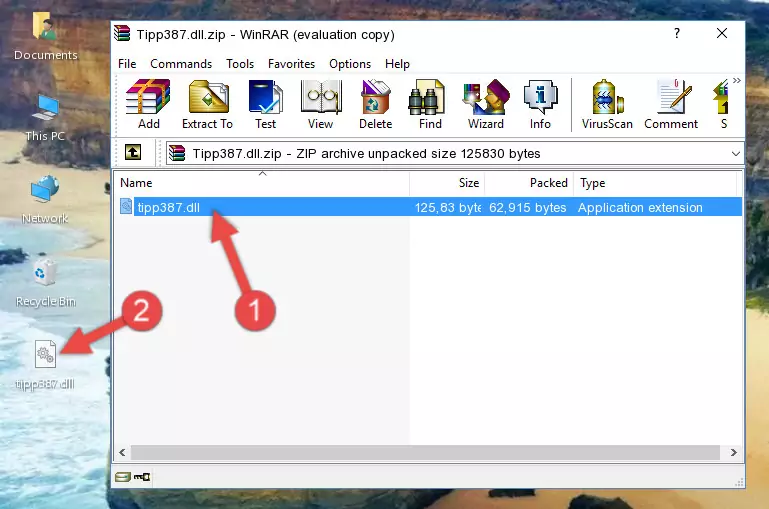Select the This PC desktop icon
This screenshot has width=769, height=509.
pos(45,118)
